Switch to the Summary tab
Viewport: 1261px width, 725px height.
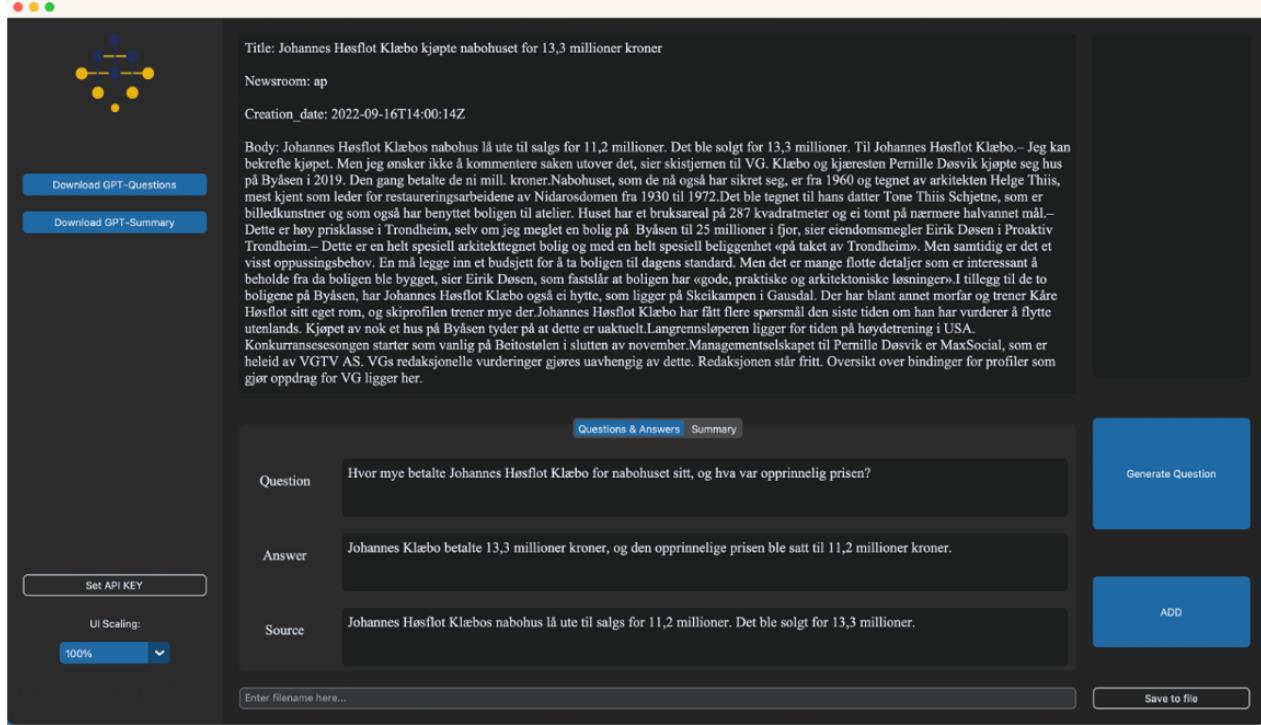pos(713,429)
